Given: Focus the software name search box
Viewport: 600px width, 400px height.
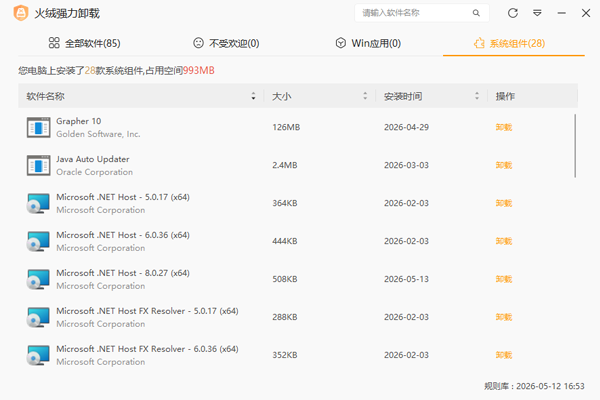Looking at the screenshot, I should coord(422,13).
